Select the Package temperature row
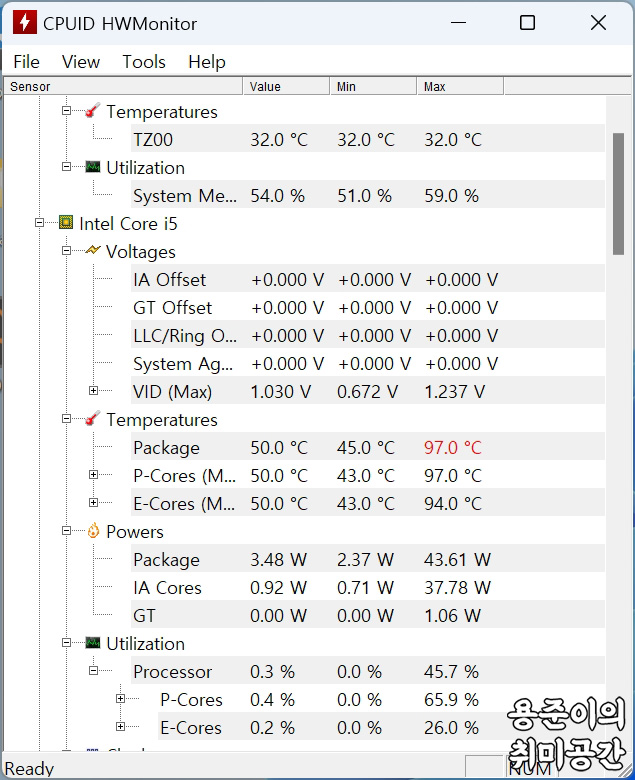 (x=368, y=447)
